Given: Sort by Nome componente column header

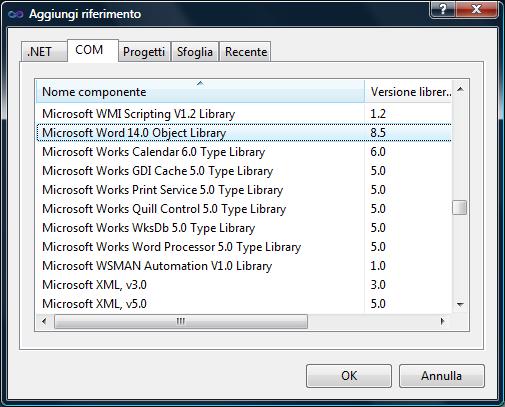Looking at the screenshot, I should (x=200, y=91).
